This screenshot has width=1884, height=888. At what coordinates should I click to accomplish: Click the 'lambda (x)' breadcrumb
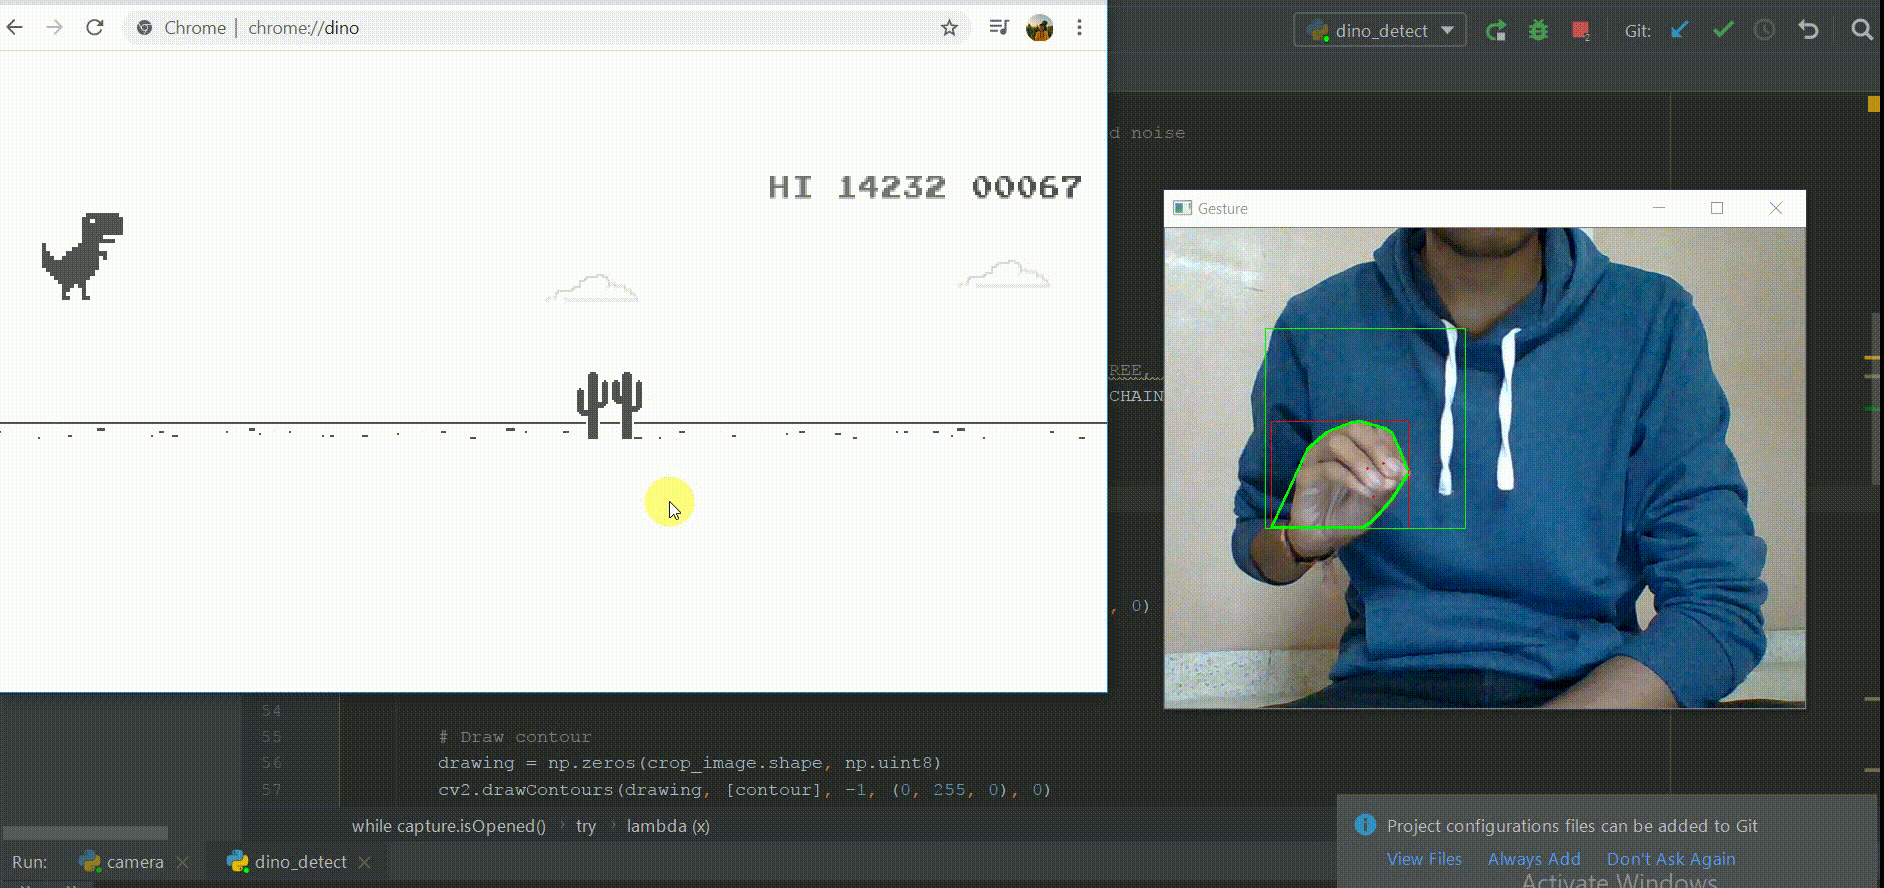668,826
